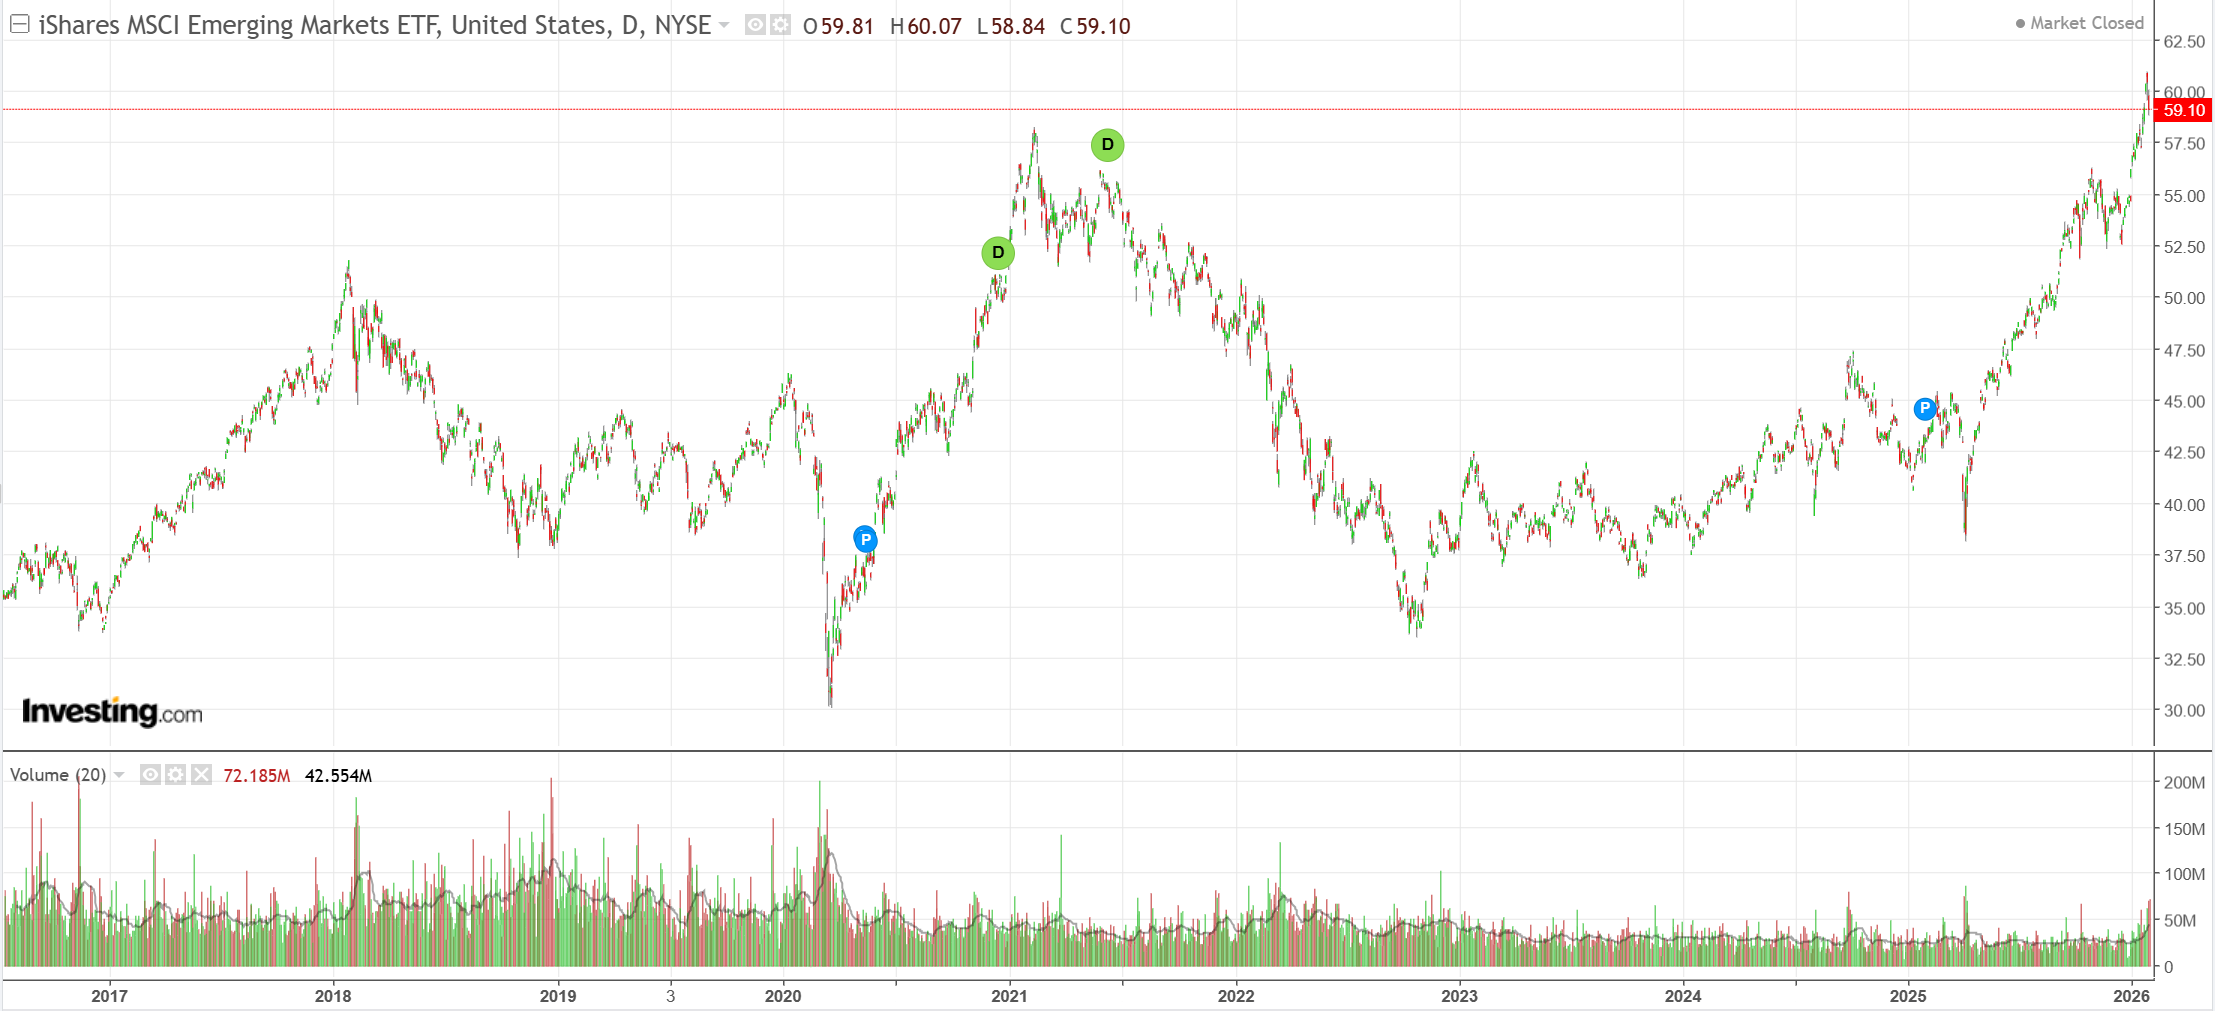Click the 2018 label on the time axis
This screenshot has width=2215, height=1011.
pos(333,996)
